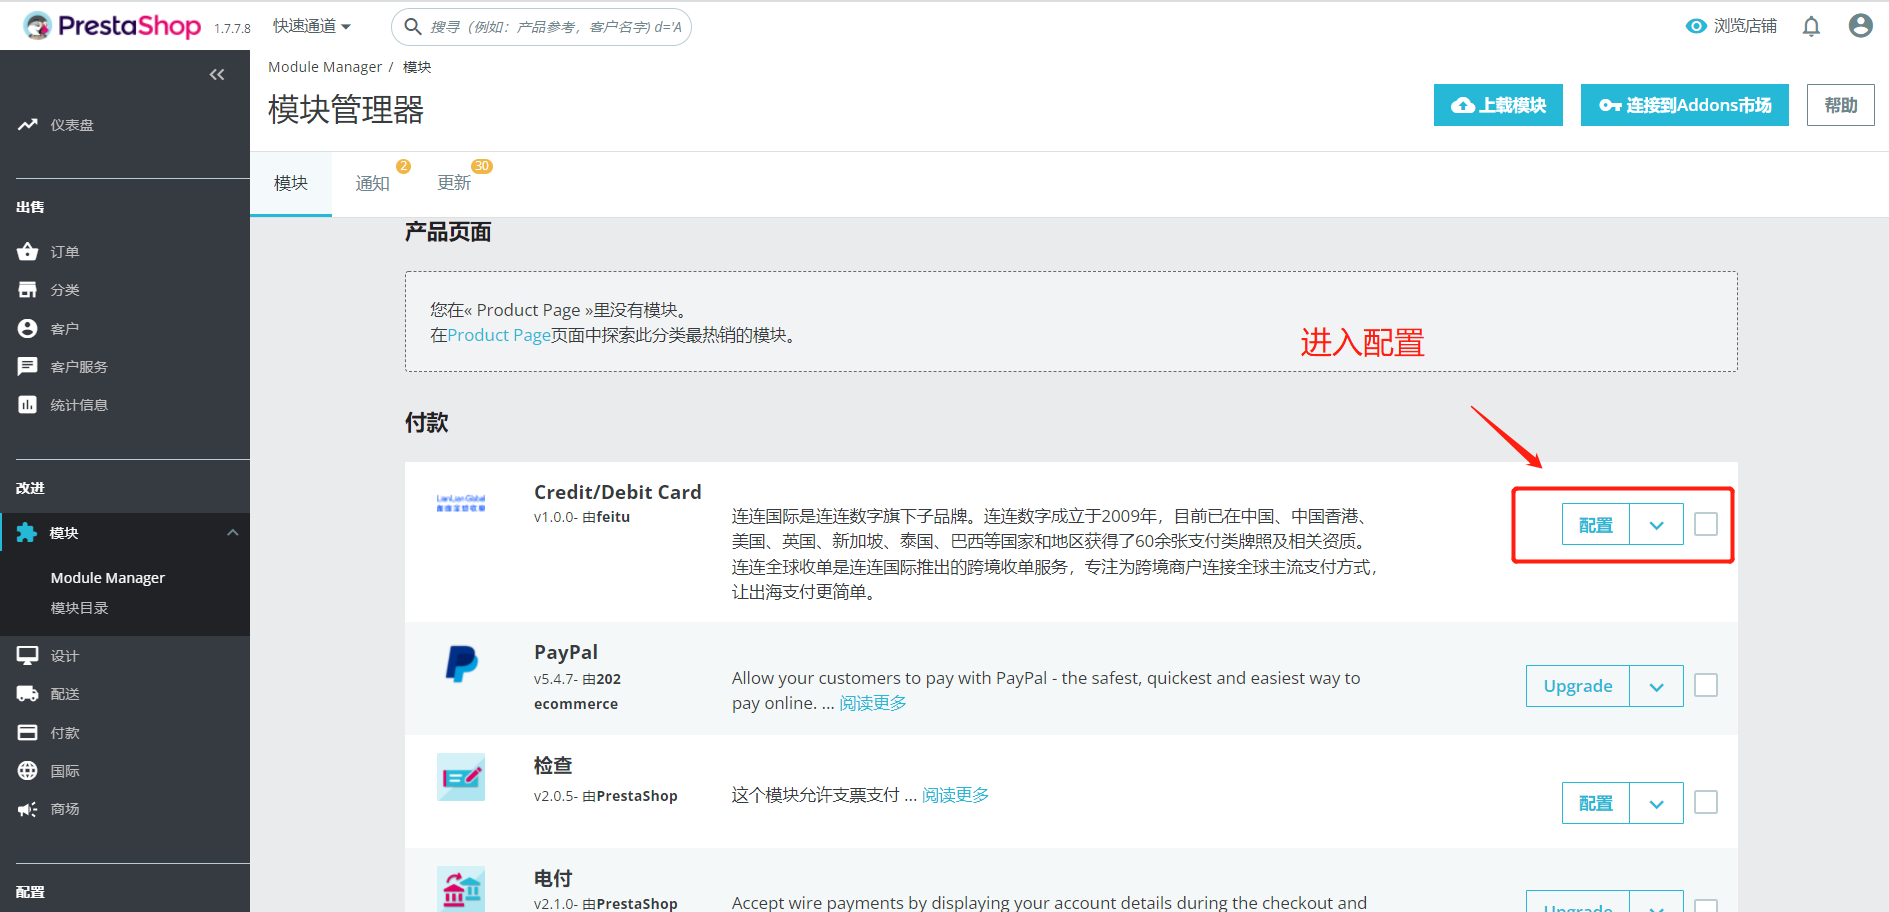Viewport: 1889px width, 912px height.
Task: Open the user account avatar icon
Action: [x=1860, y=26]
